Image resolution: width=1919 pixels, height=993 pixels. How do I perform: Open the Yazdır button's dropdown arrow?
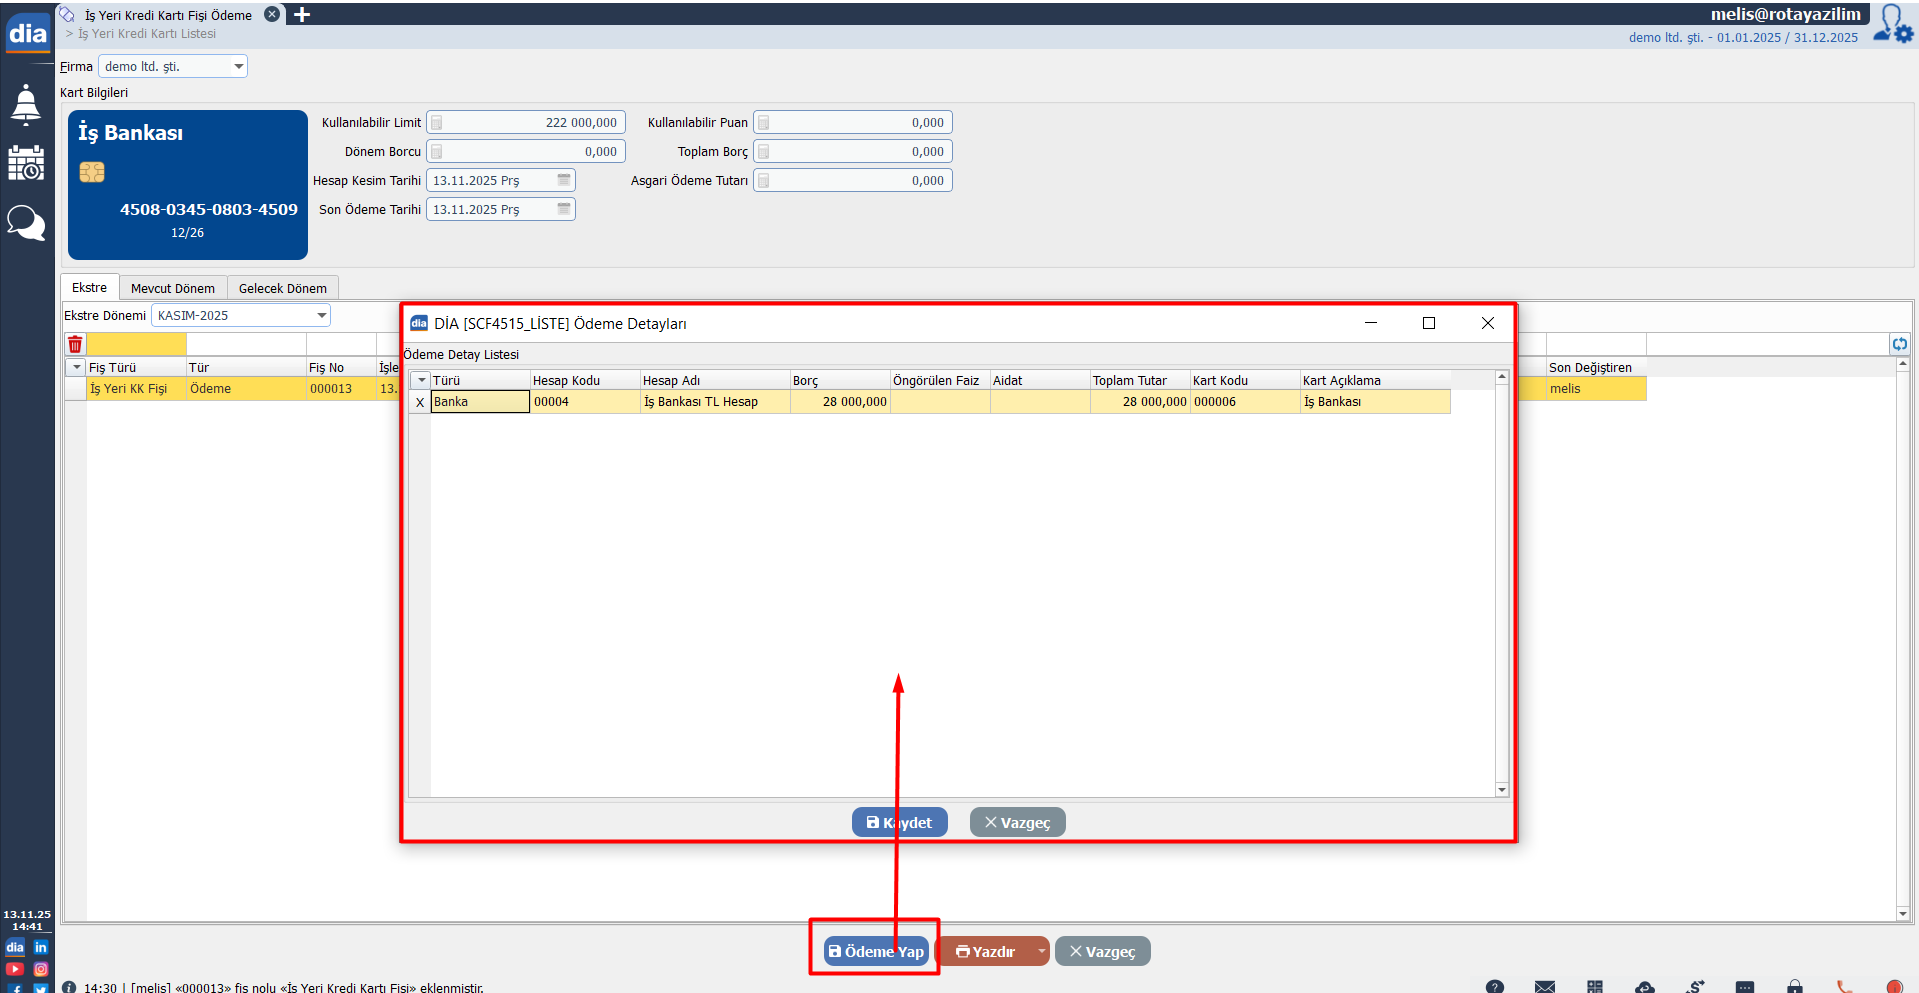coord(1041,951)
